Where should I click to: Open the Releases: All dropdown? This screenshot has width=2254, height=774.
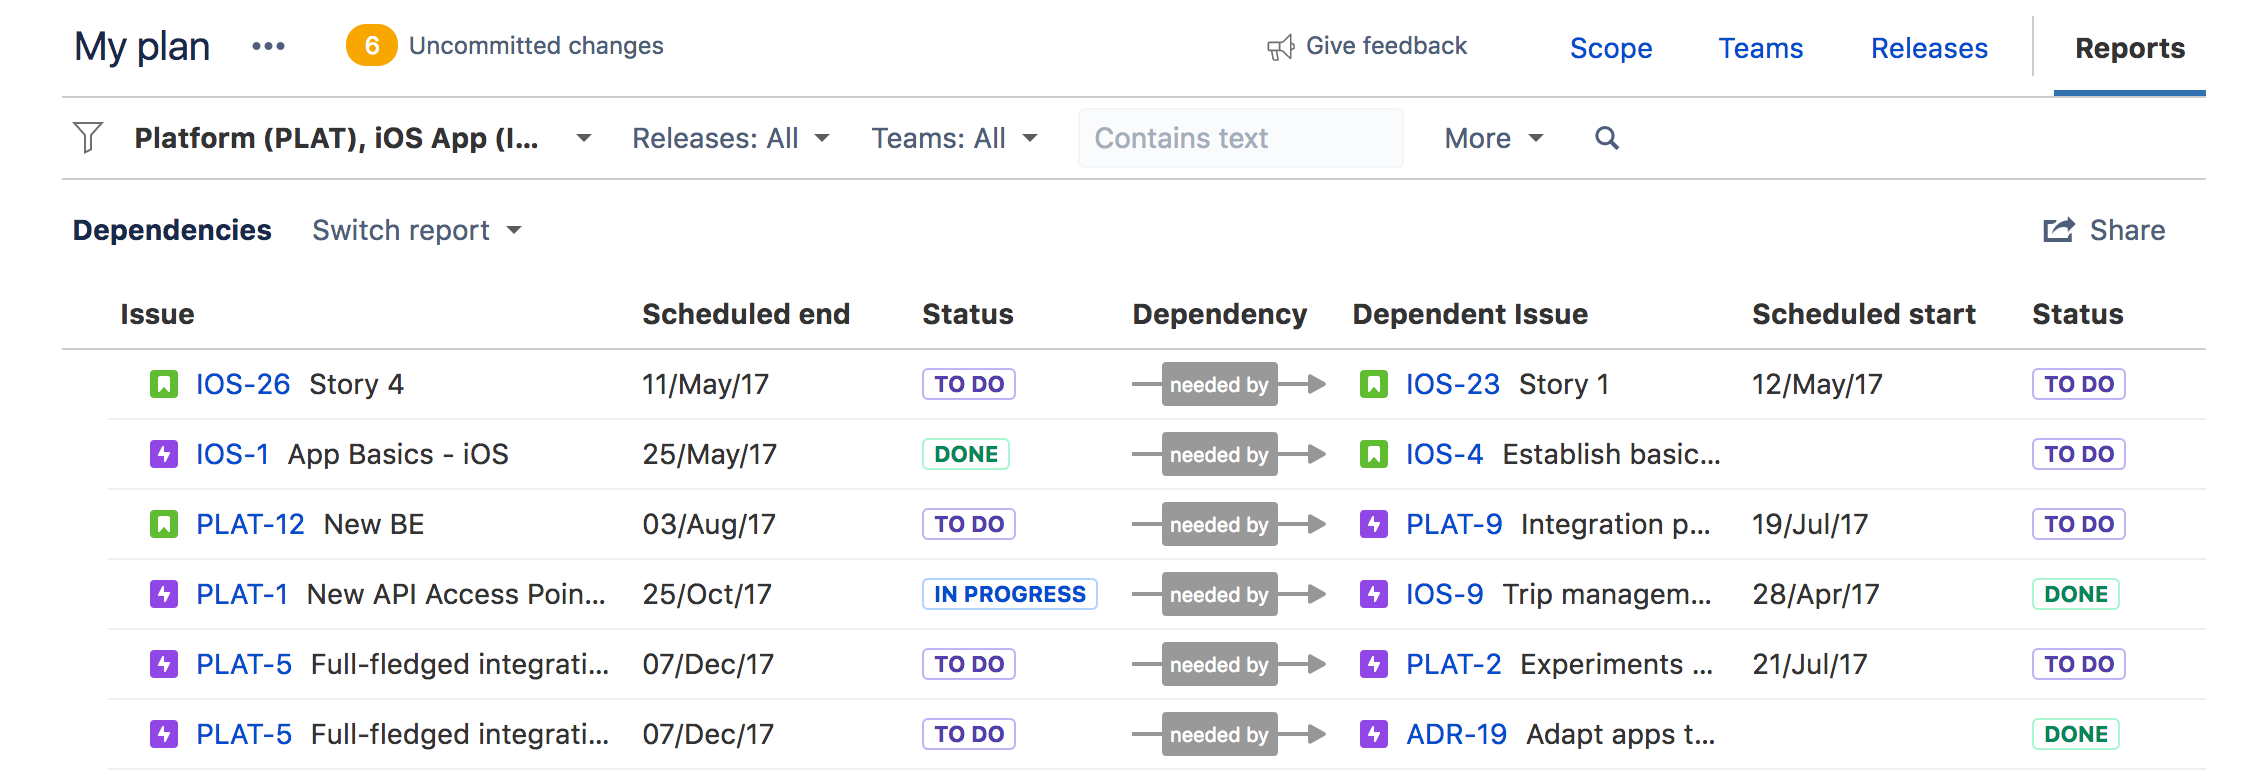click(x=730, y=138)
